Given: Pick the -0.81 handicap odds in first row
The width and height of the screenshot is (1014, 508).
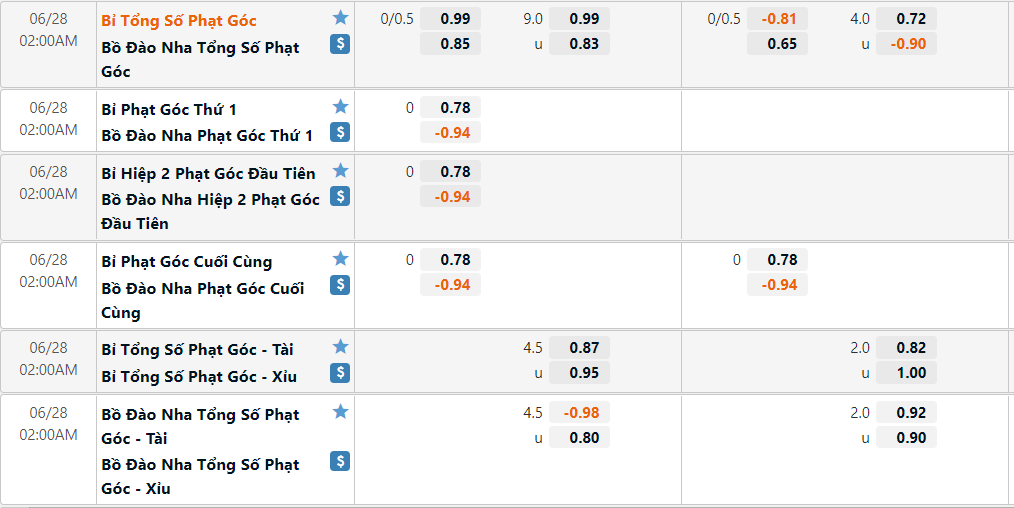Looking at the screenshot, I should coord(777,19).
